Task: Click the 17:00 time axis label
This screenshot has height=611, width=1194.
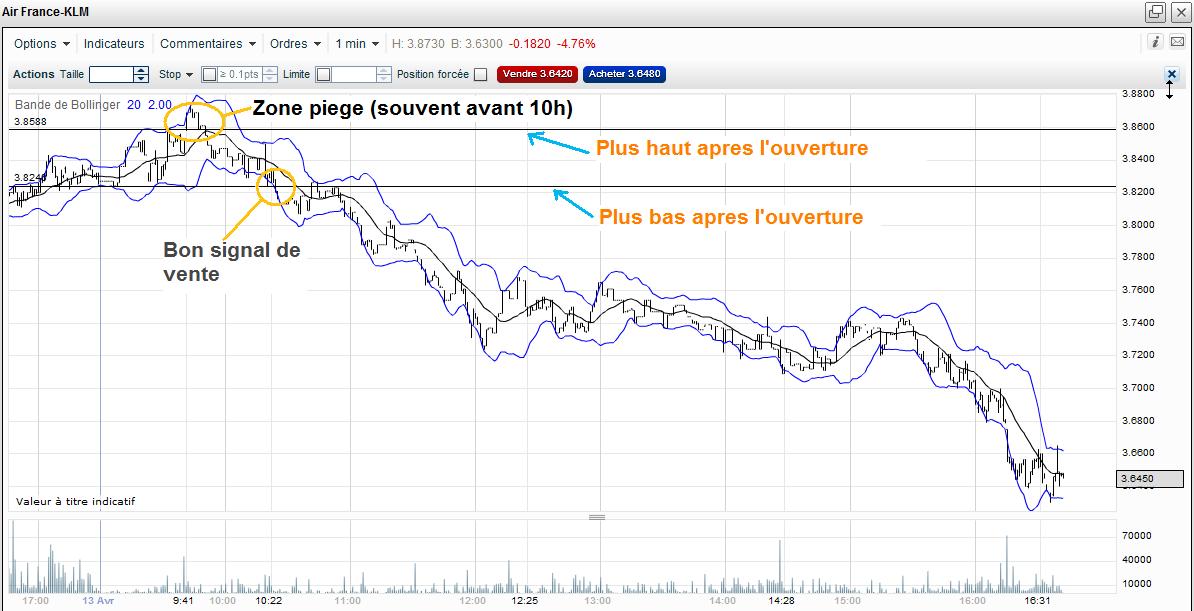Action: (x=36, y=600)
